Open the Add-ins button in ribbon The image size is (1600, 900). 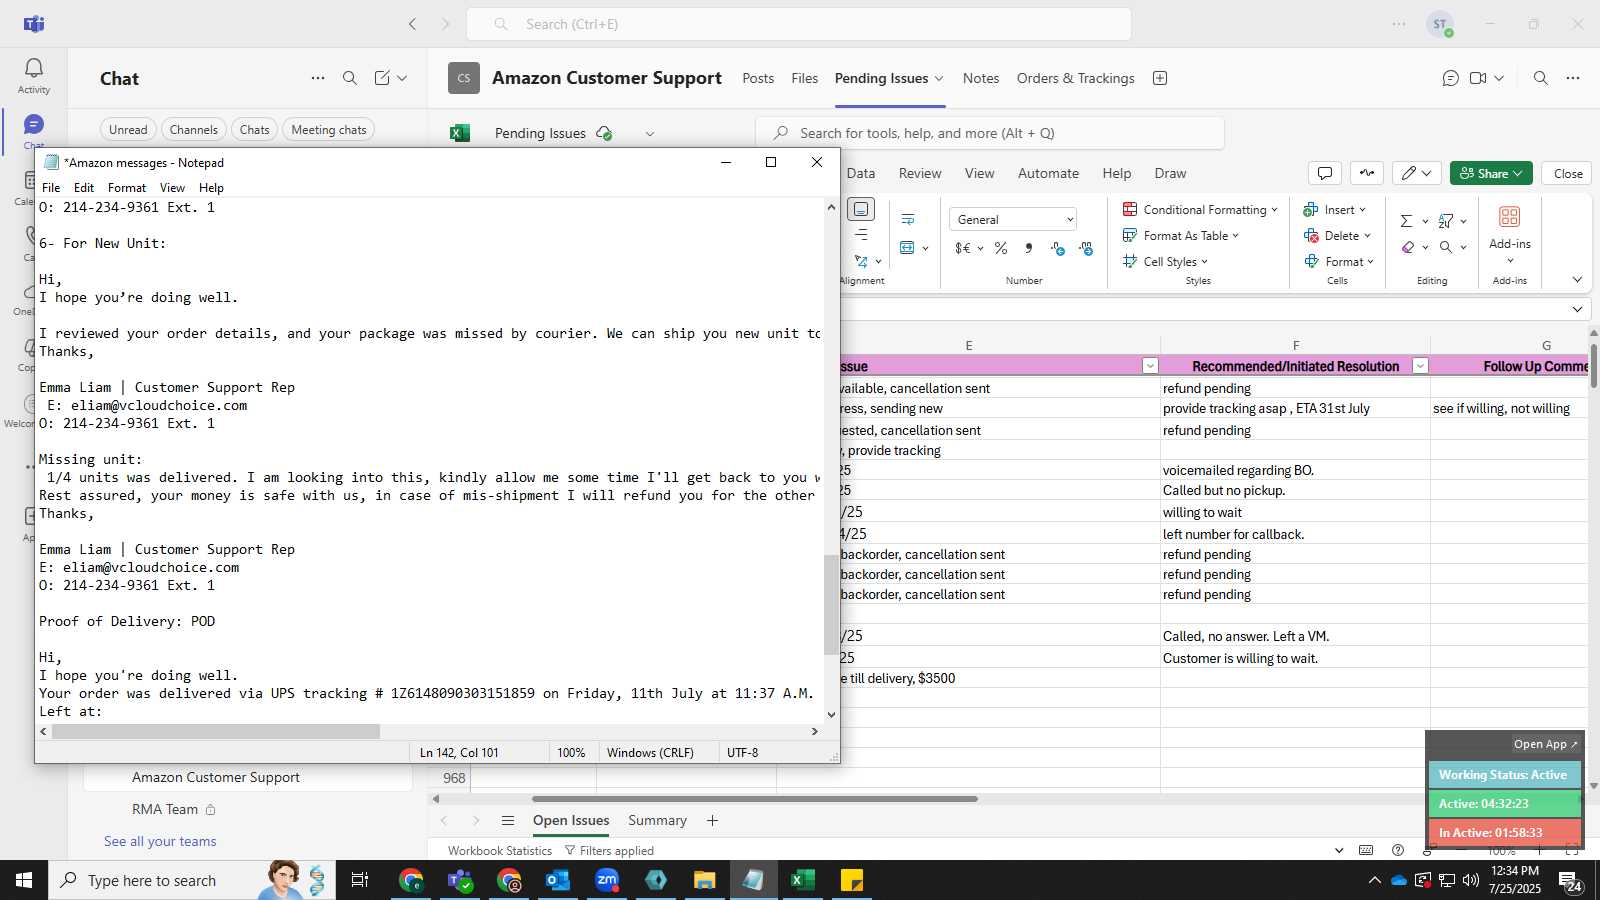click(x=1510, y=233)
